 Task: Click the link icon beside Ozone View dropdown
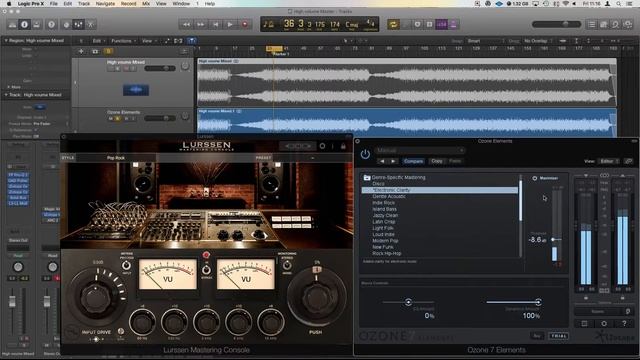coord(628,161)
